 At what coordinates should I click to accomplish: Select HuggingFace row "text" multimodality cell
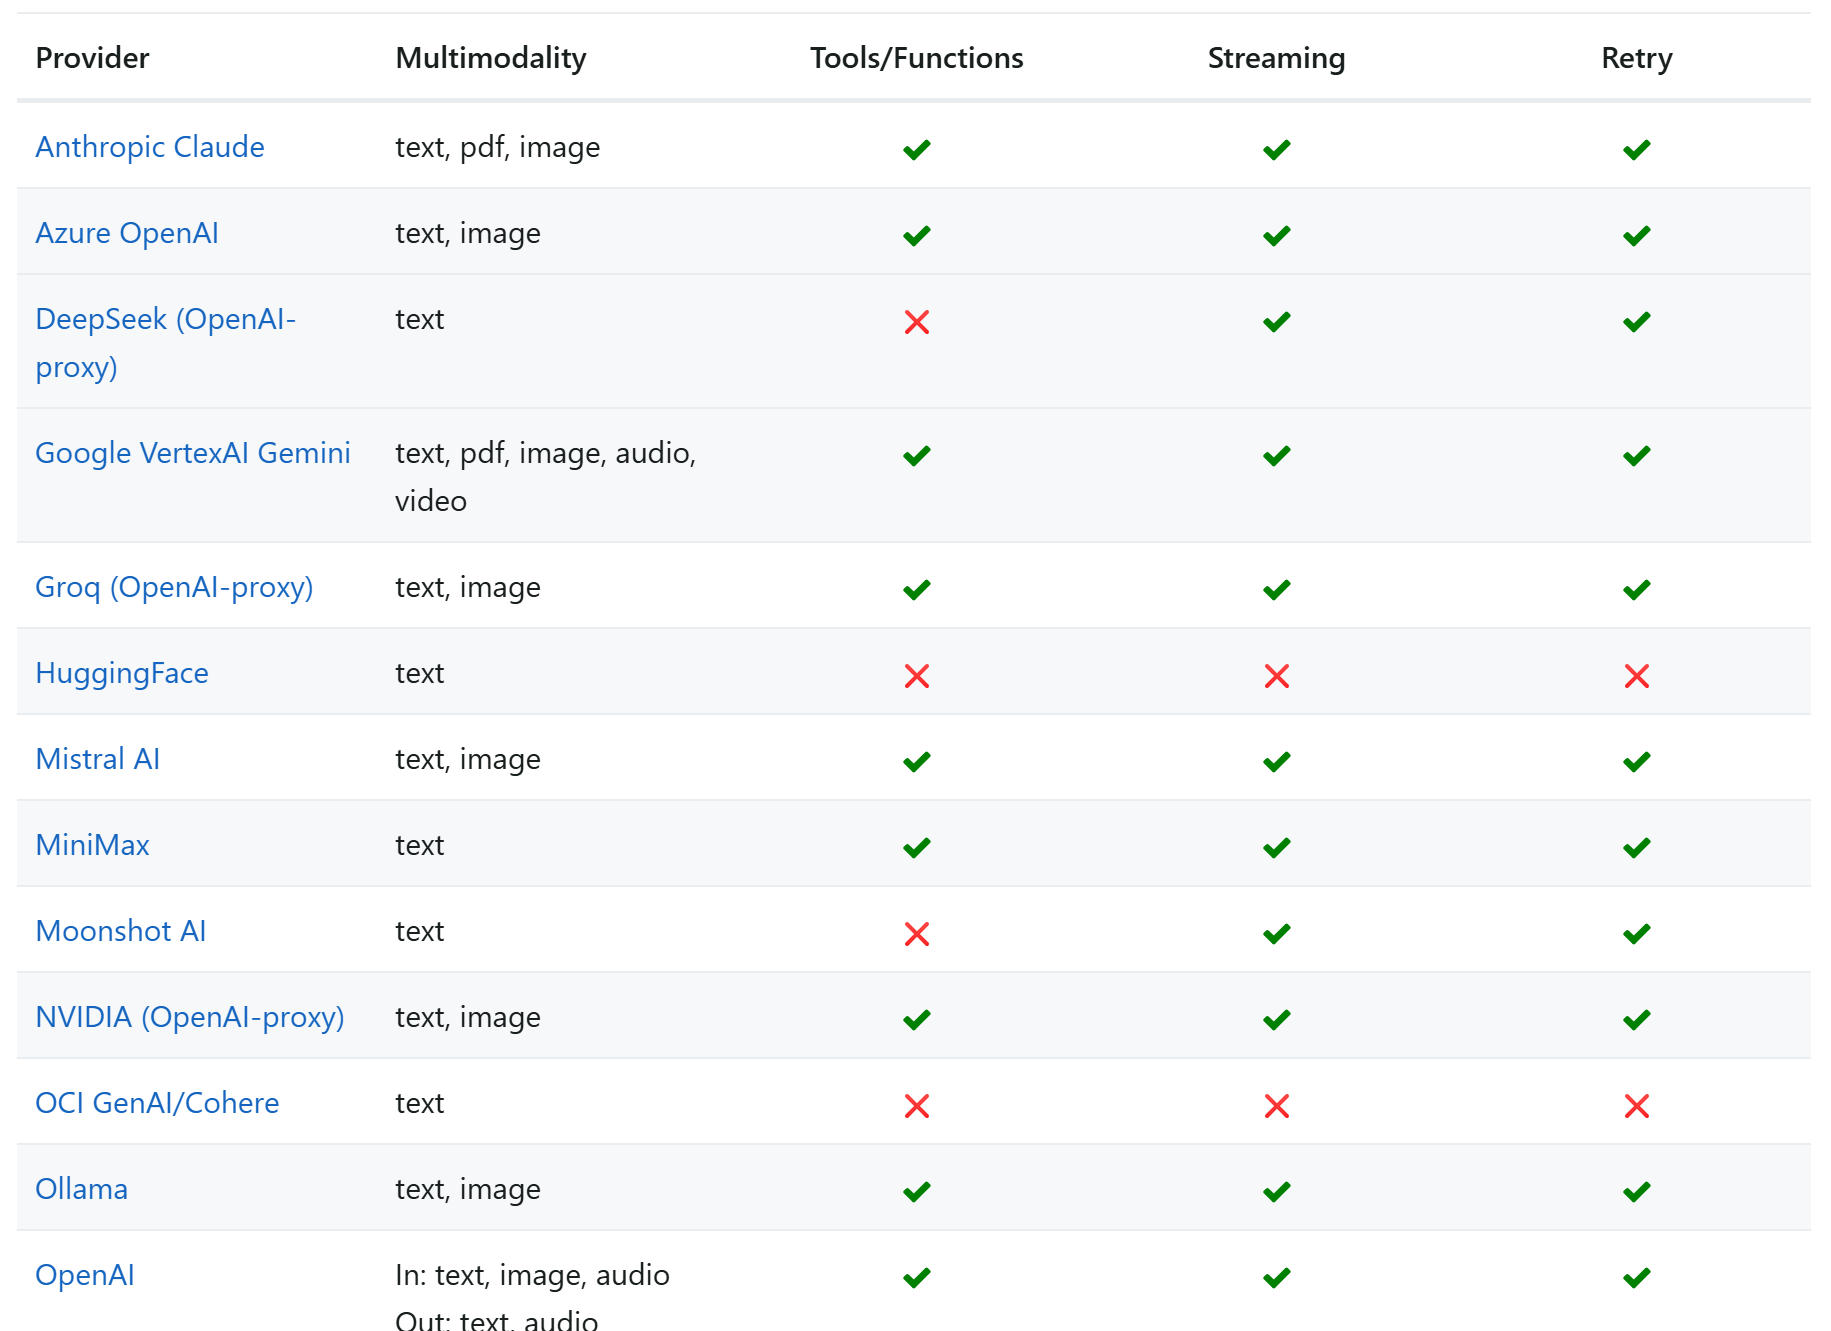coord(420,673)
